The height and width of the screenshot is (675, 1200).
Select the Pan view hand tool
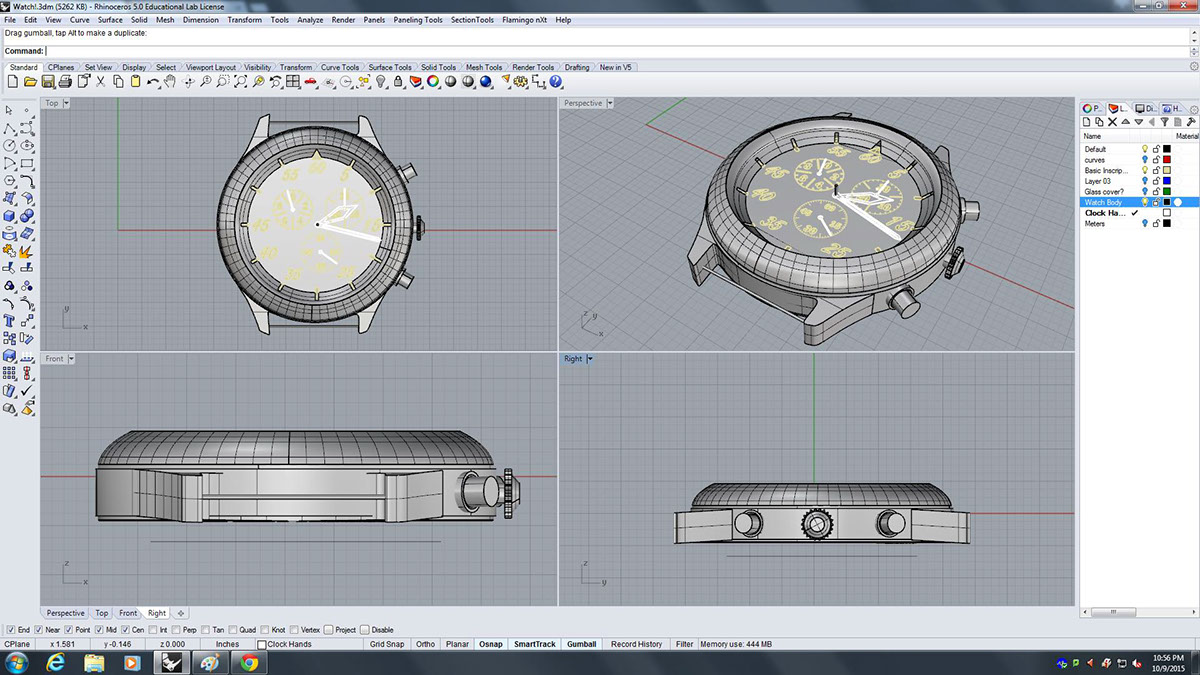pyautogui.click(x=170, y=81)
